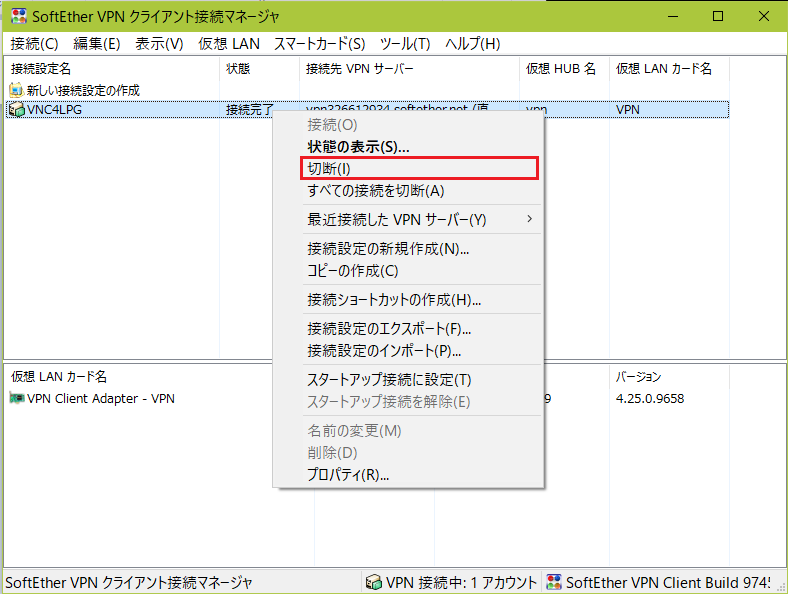This screenshot has height=594, width=788.
Task: Maximize the SoftEther VPN window
Action: pos(718,16)
